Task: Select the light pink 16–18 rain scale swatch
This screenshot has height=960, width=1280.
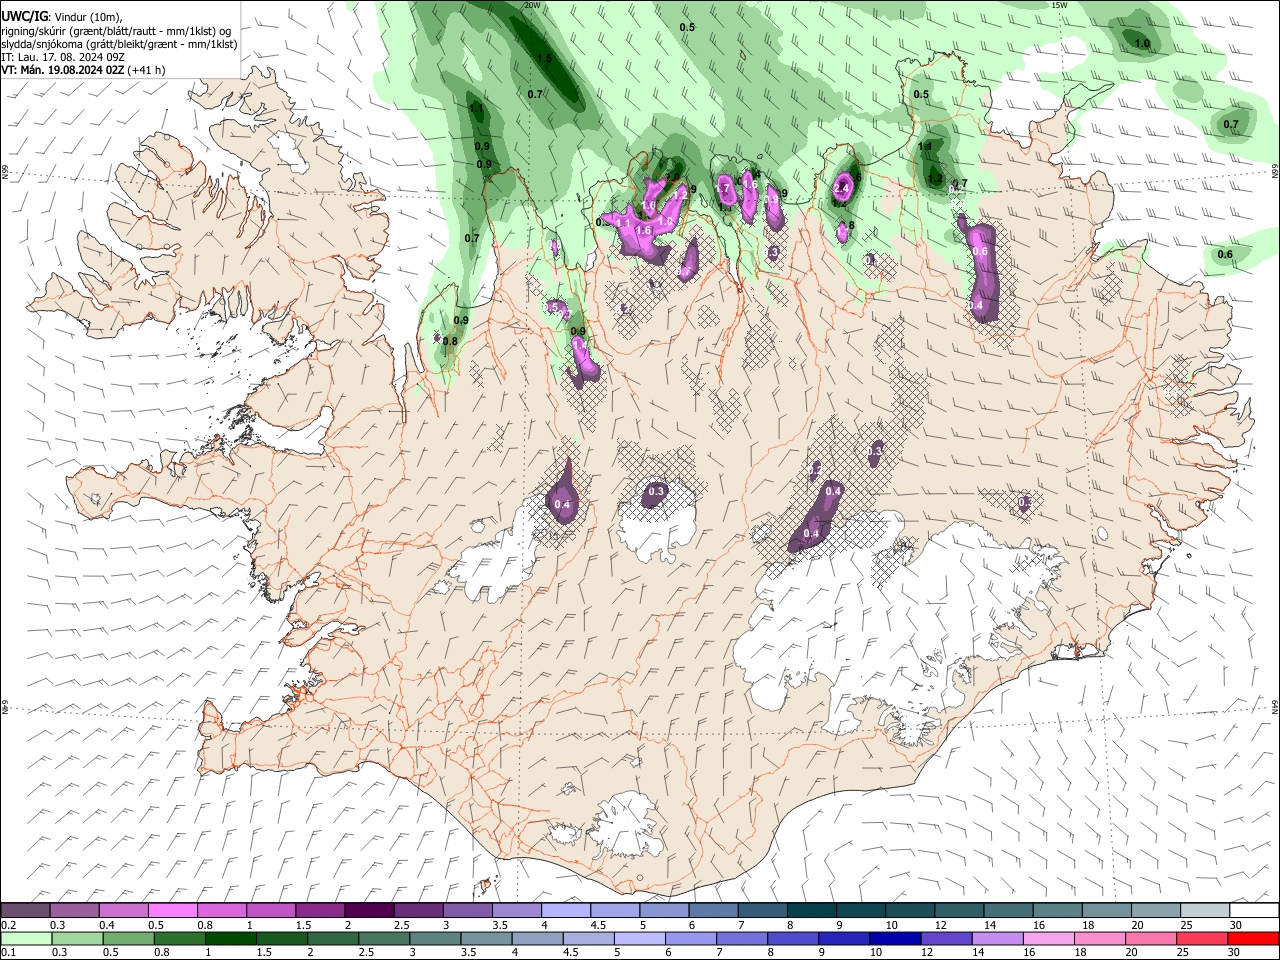Action: coord(1048,938)
